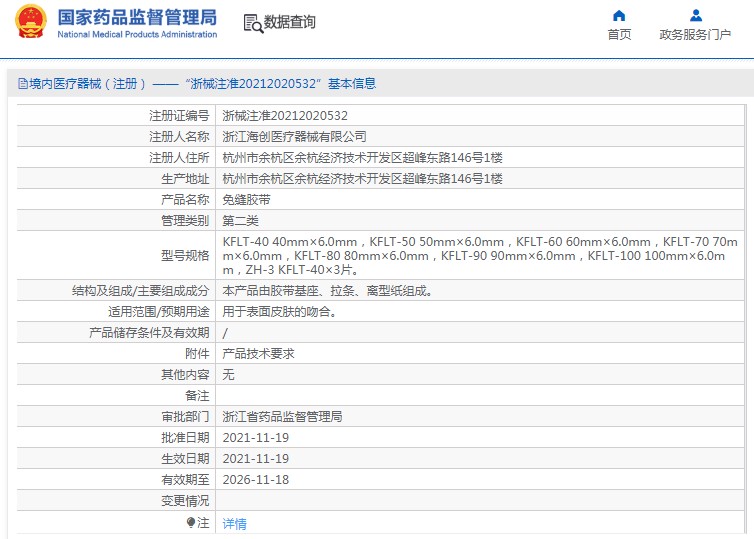Select registration number 浙械注准20212020532 in the table
This screenshot has height=539, width=754.
(x=285, y=116)
